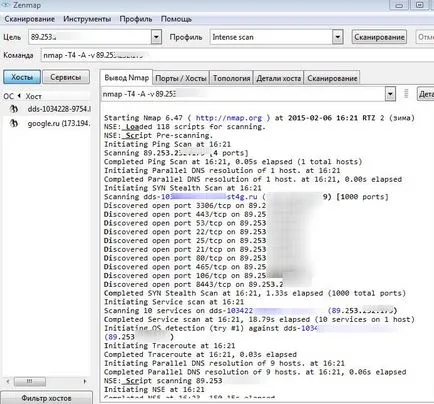434x404 pixels.
Task: Open the Сканирование menu
Action: coord(30,19)
